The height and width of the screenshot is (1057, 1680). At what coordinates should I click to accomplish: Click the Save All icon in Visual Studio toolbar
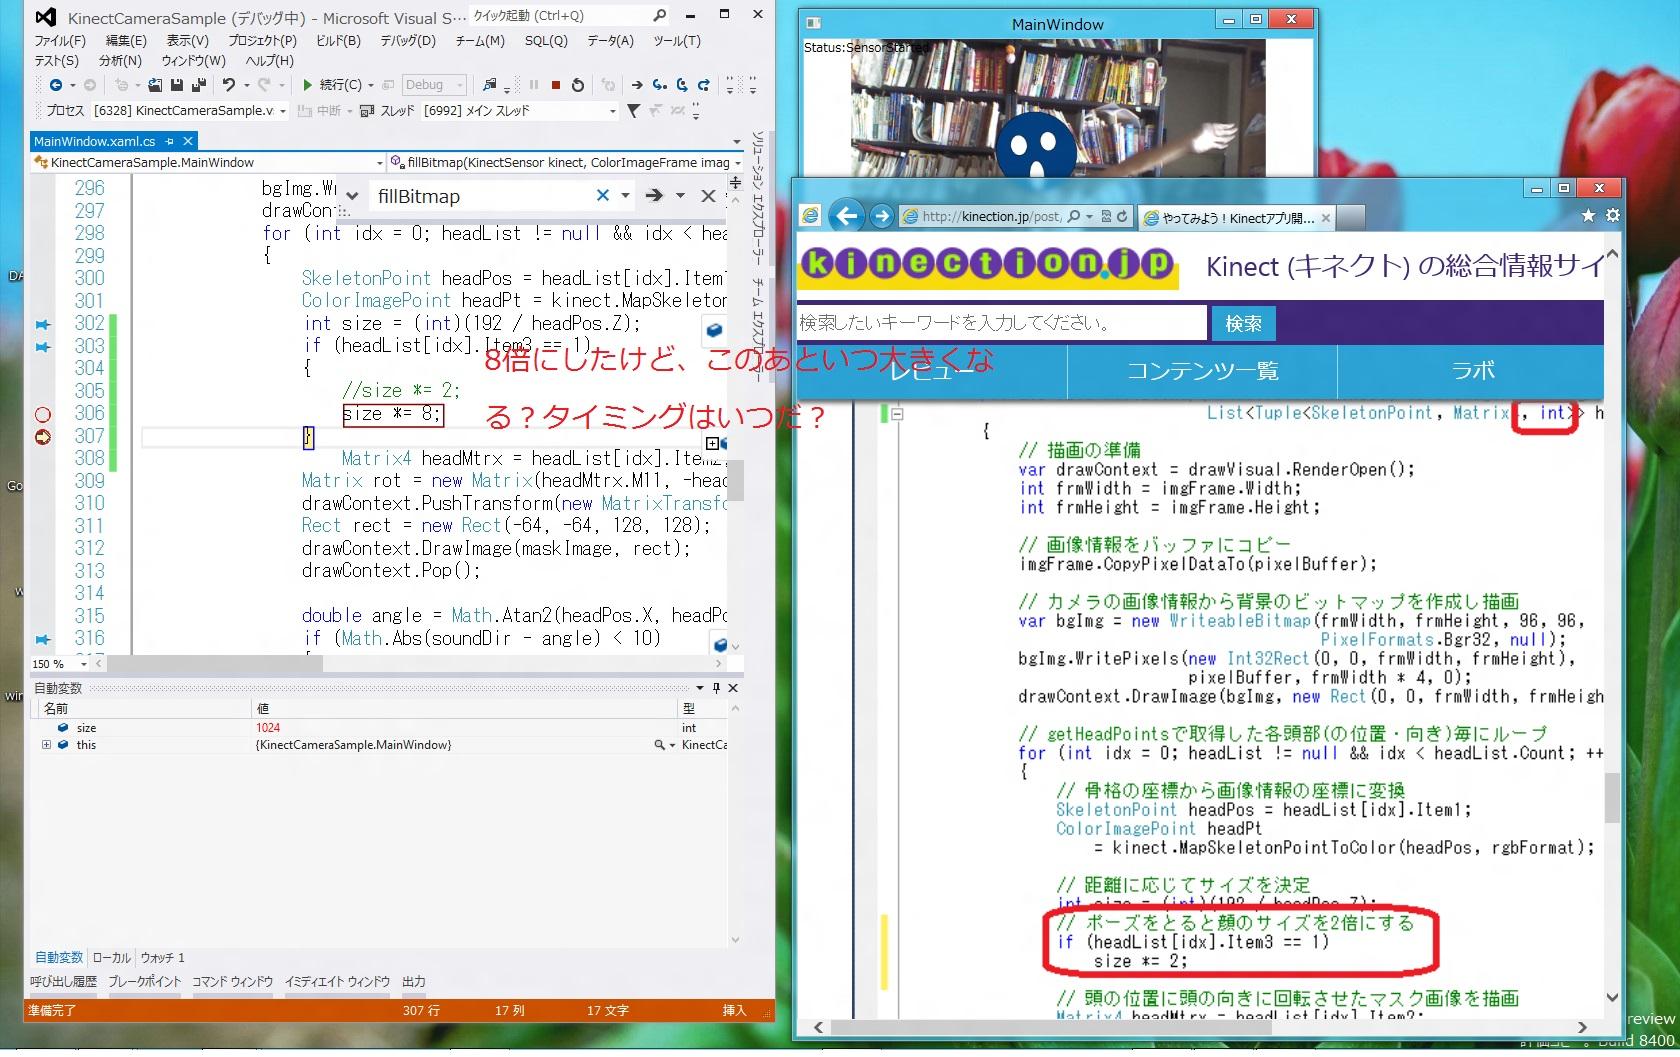pyautogui.click(x=197, y=85)
